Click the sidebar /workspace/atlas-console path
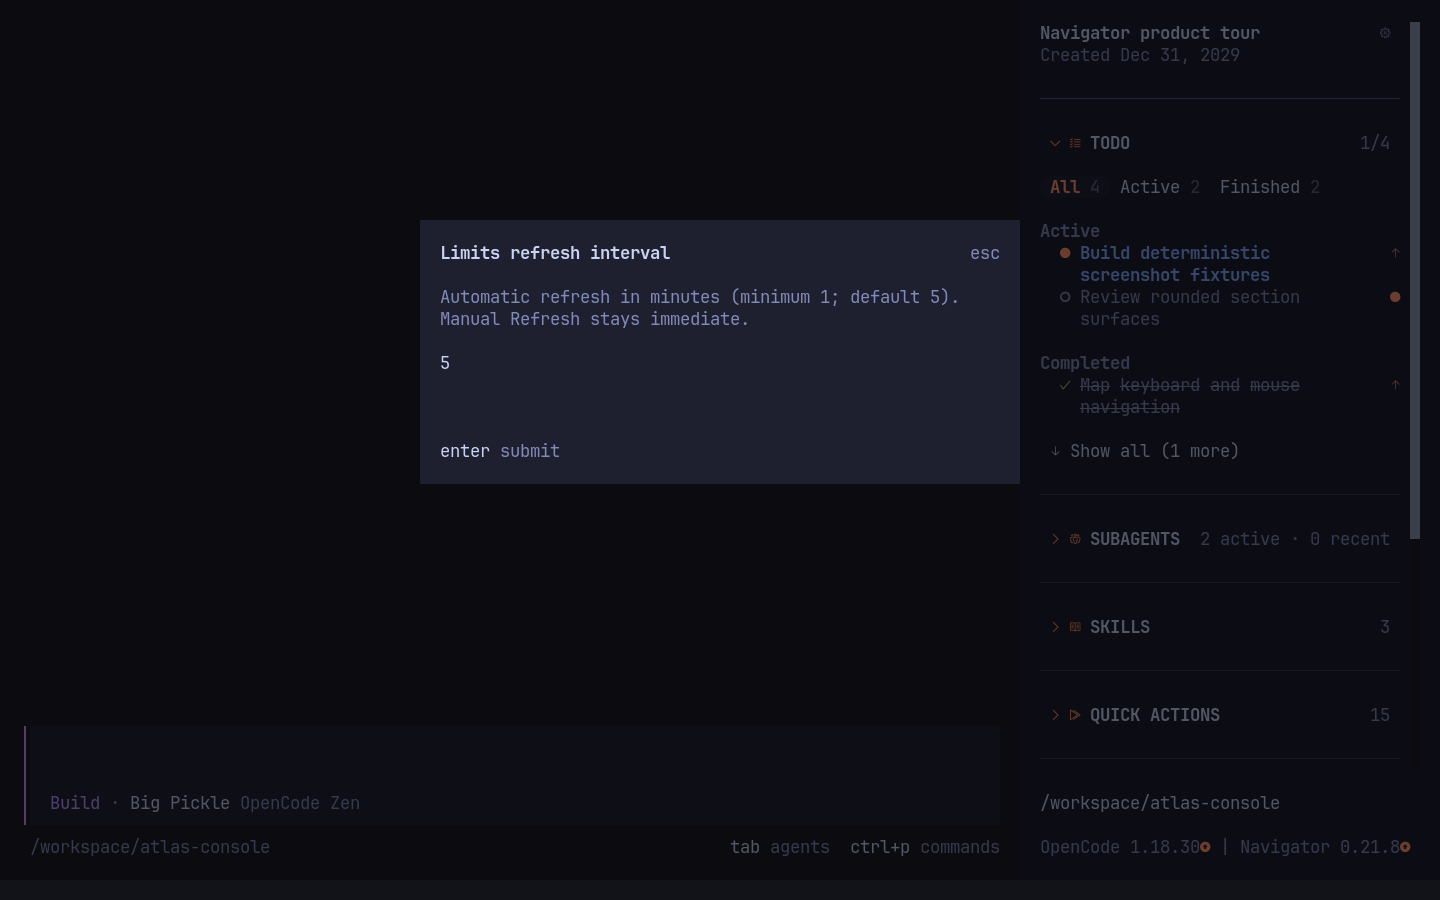This screenshot has width=1440, height=900. click(x=1160, y=803)
